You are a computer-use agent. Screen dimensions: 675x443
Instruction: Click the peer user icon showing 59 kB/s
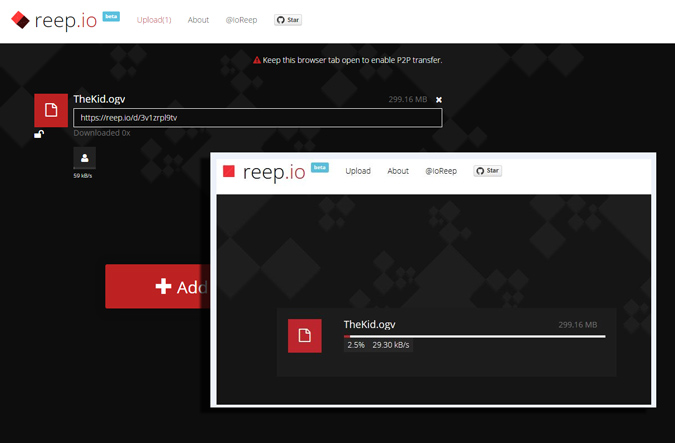pyautogui.click(x=84, y=158)
